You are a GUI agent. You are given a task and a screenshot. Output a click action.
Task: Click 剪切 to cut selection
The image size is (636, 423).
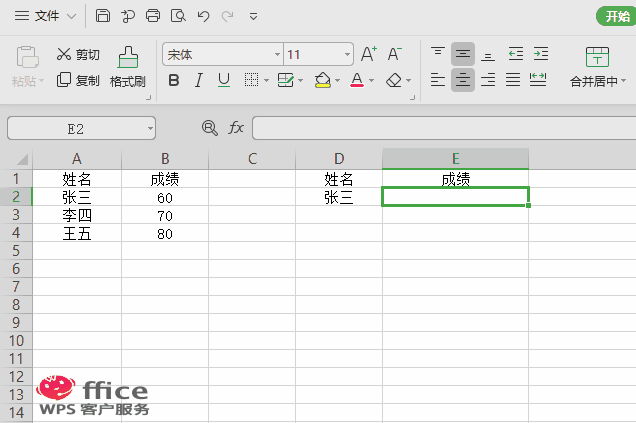tap(78, 54)
